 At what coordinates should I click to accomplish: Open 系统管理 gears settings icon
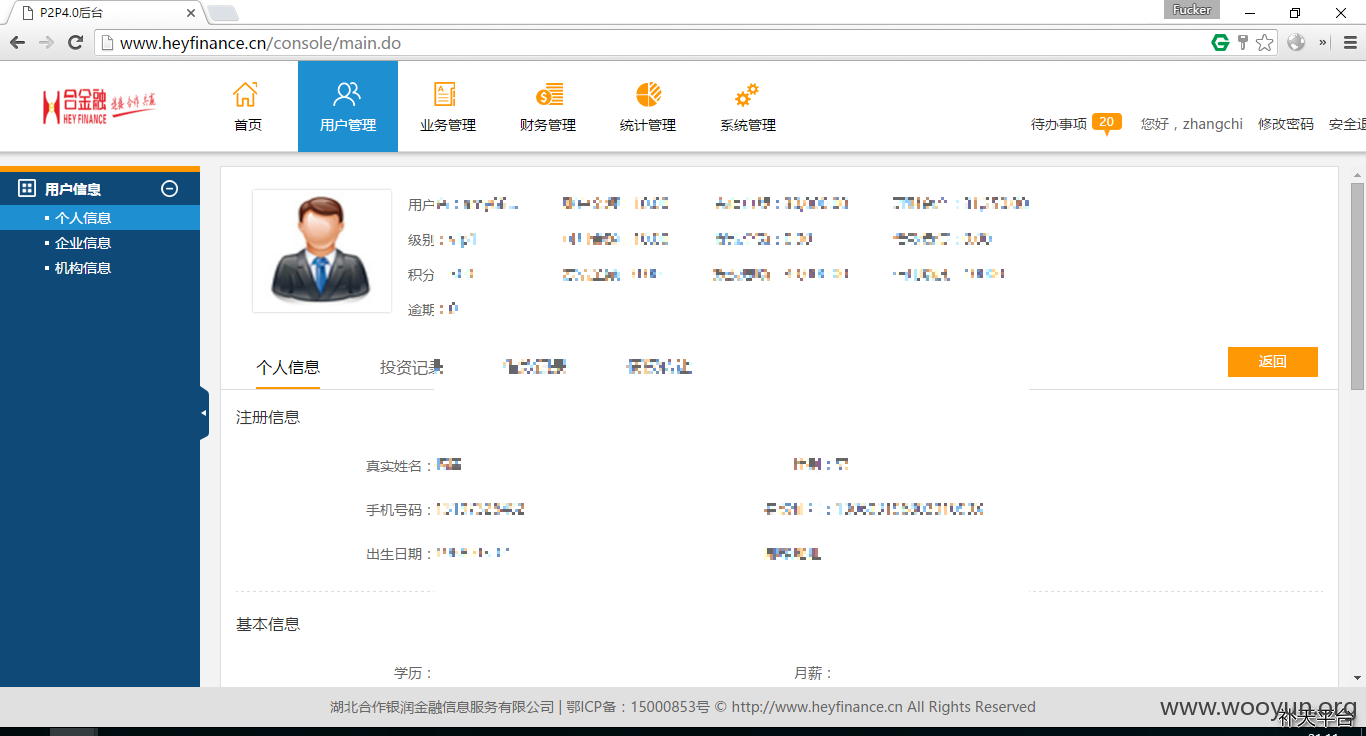pyautogui.click(x=747, y=95)
